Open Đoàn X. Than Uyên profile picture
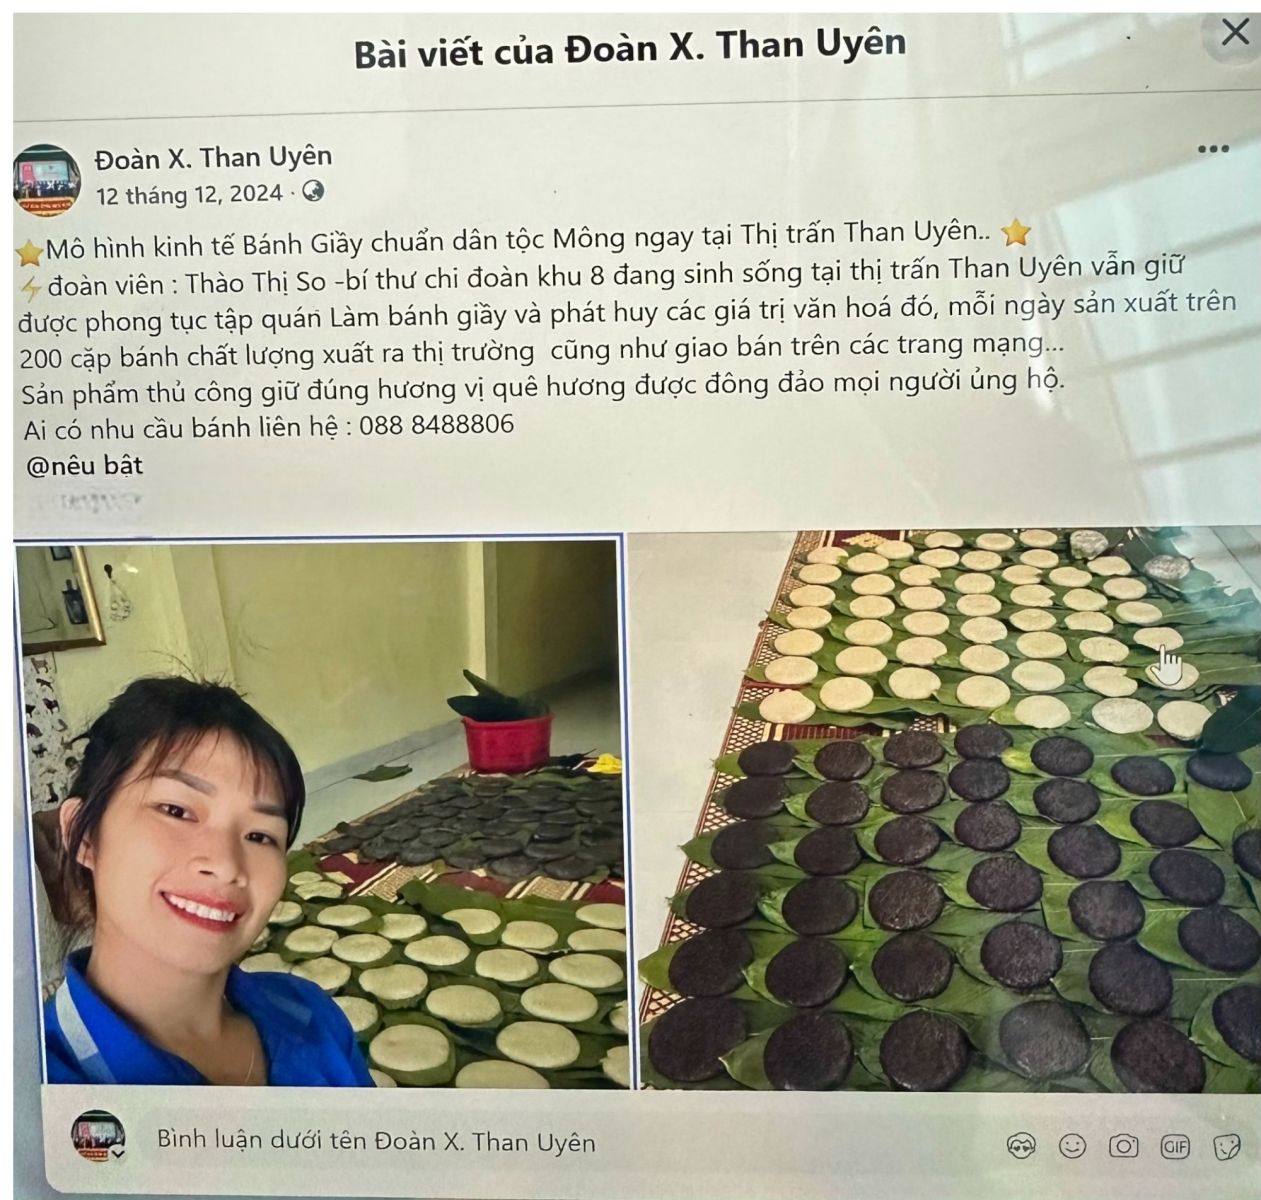The width and height of the screenshot is (1261, 1200). click(46, 178)
